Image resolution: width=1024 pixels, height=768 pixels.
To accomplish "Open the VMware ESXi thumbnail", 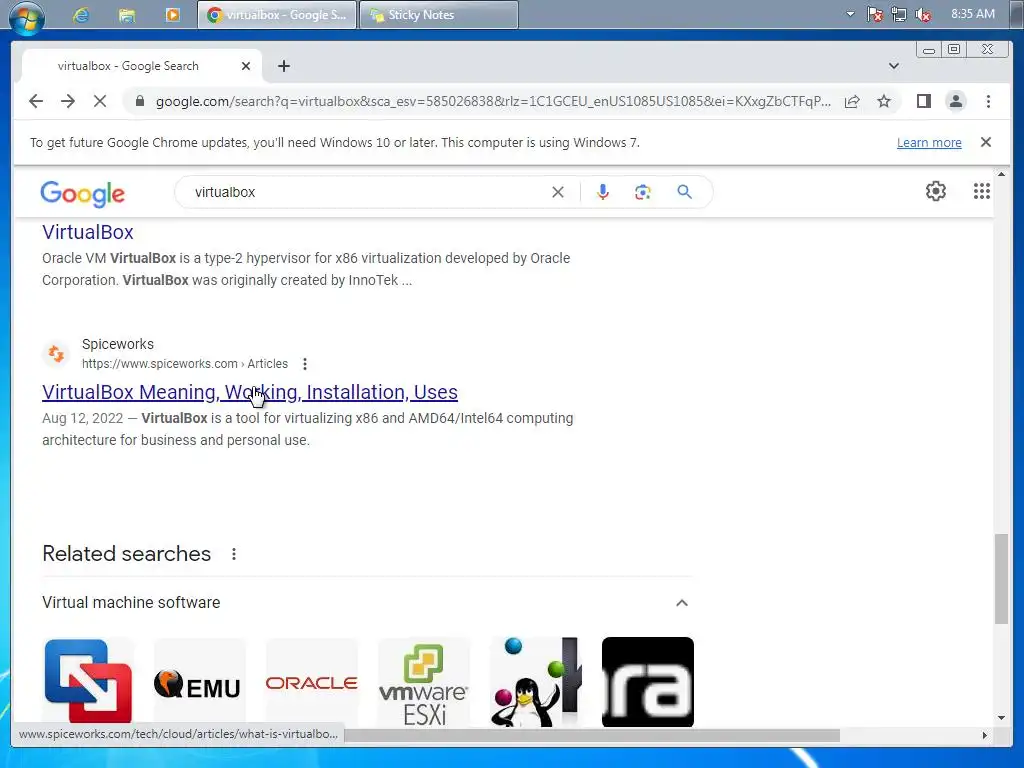I will pos(424,681).
